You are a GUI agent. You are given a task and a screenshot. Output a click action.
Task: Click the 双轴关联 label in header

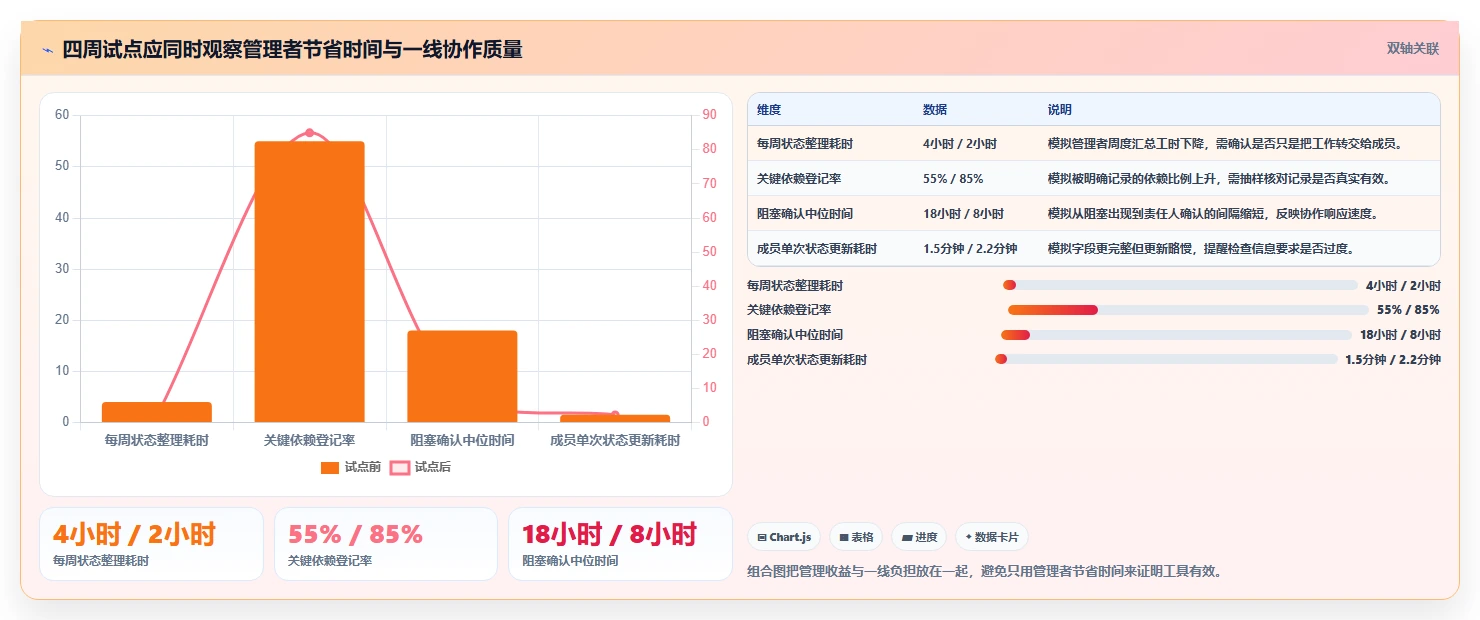(x=1412, y=49)
